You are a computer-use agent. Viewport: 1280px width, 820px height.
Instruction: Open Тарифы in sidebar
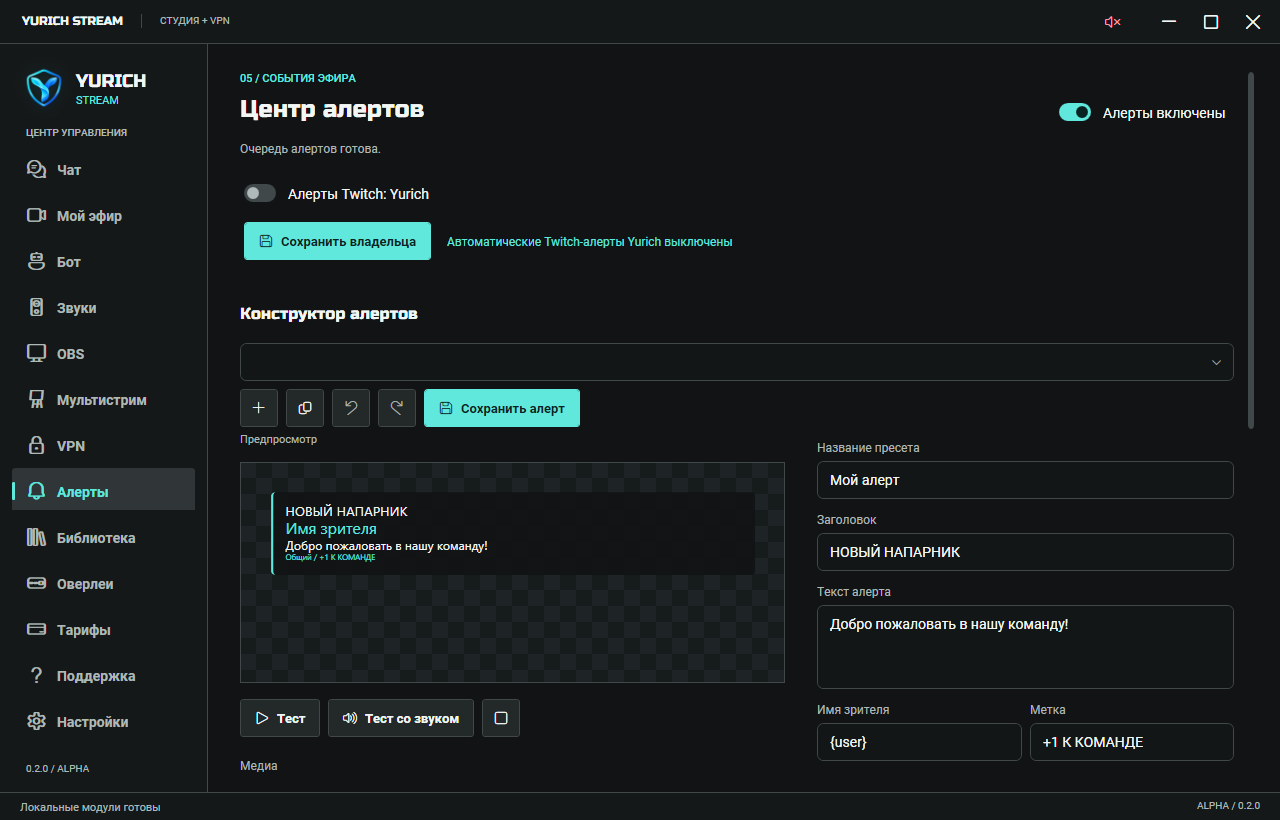tap(103, 630)
